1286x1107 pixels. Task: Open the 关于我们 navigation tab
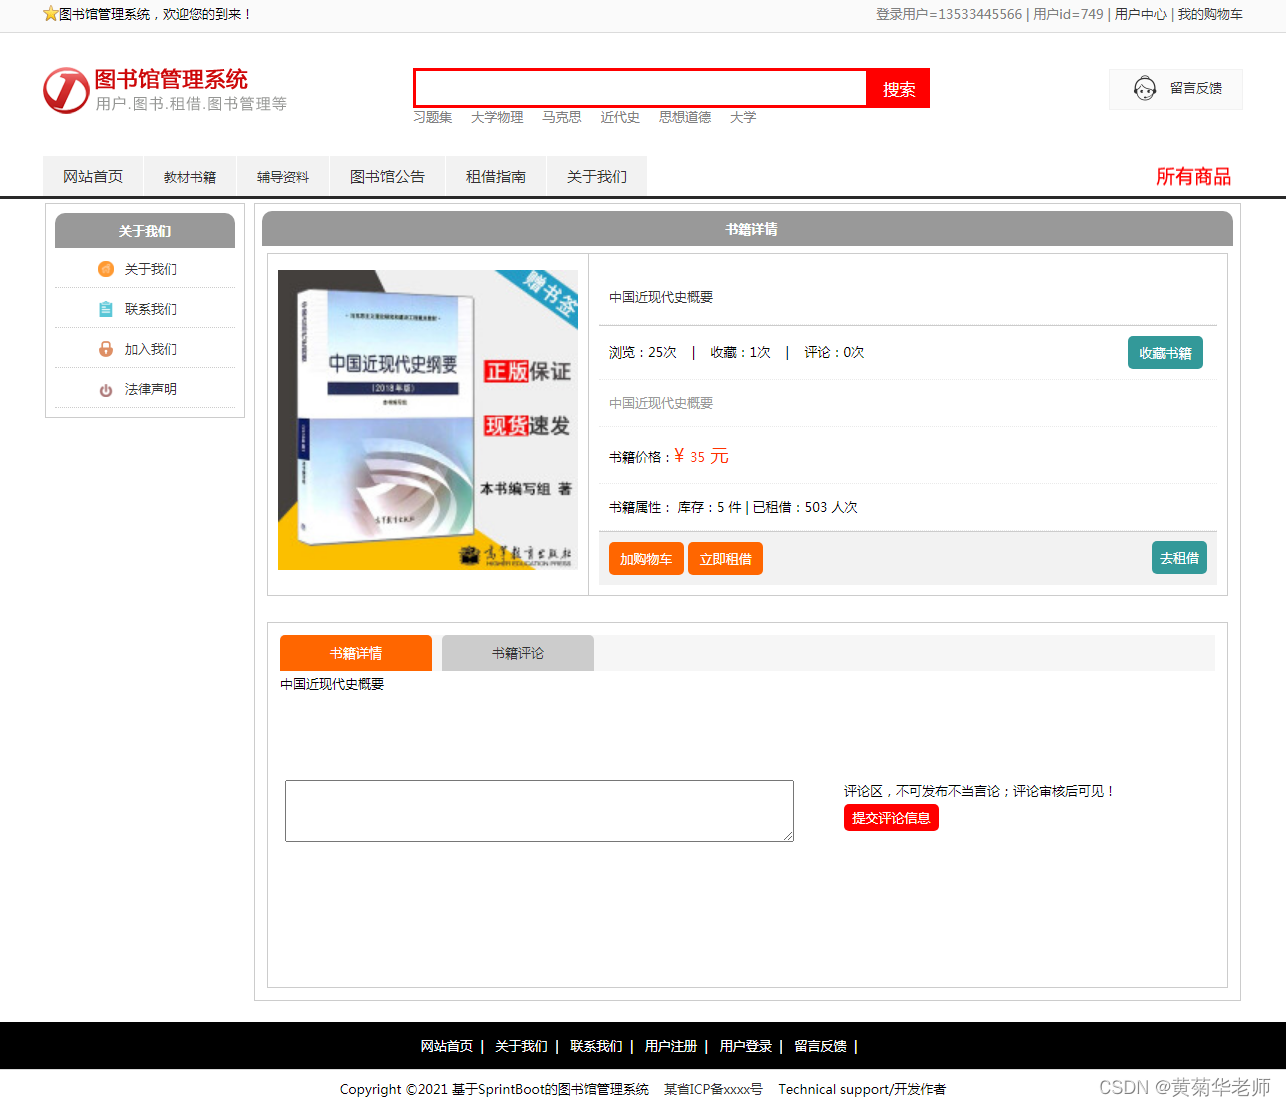(597, 176)
